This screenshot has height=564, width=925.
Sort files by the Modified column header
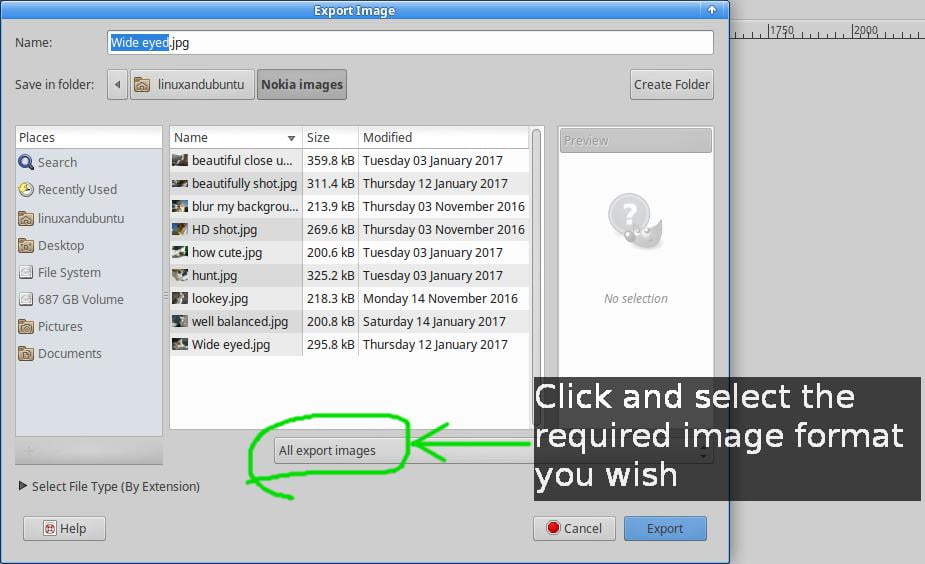(443, 137)
